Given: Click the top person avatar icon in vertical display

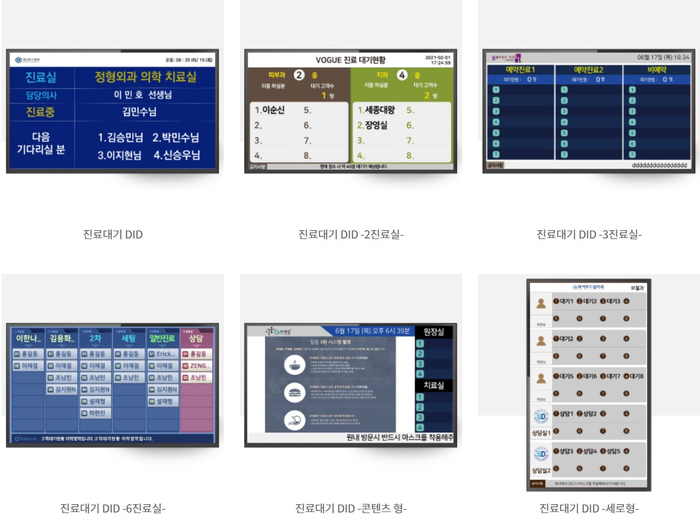Looking at the screenshot, I should click(539, 303).
